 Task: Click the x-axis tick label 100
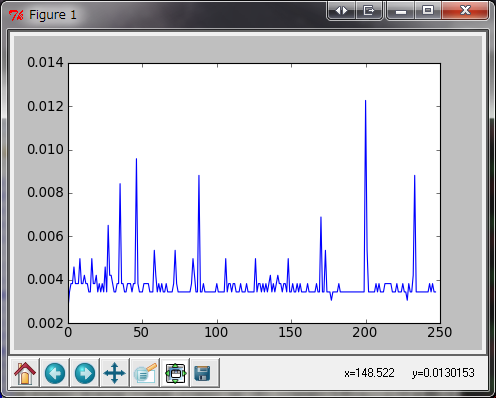tap(216, 332)
